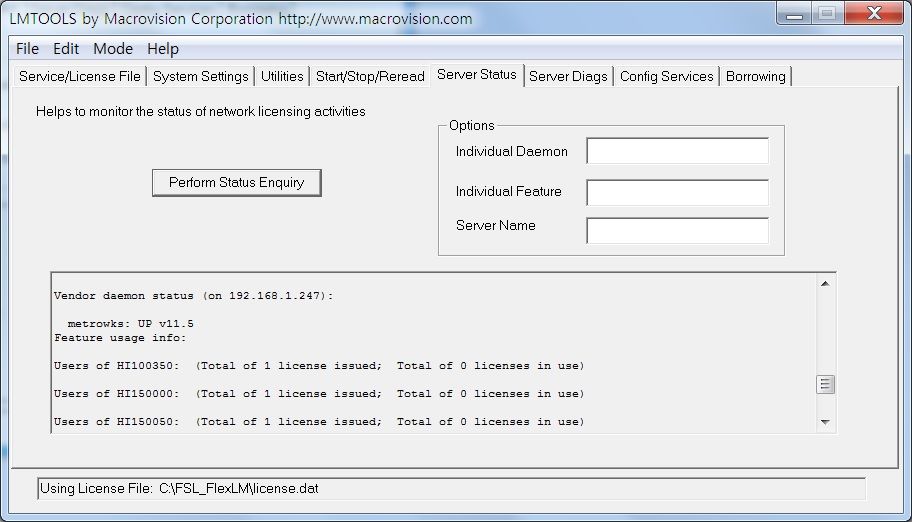Switch to the Config Services tab

(667, 76)
